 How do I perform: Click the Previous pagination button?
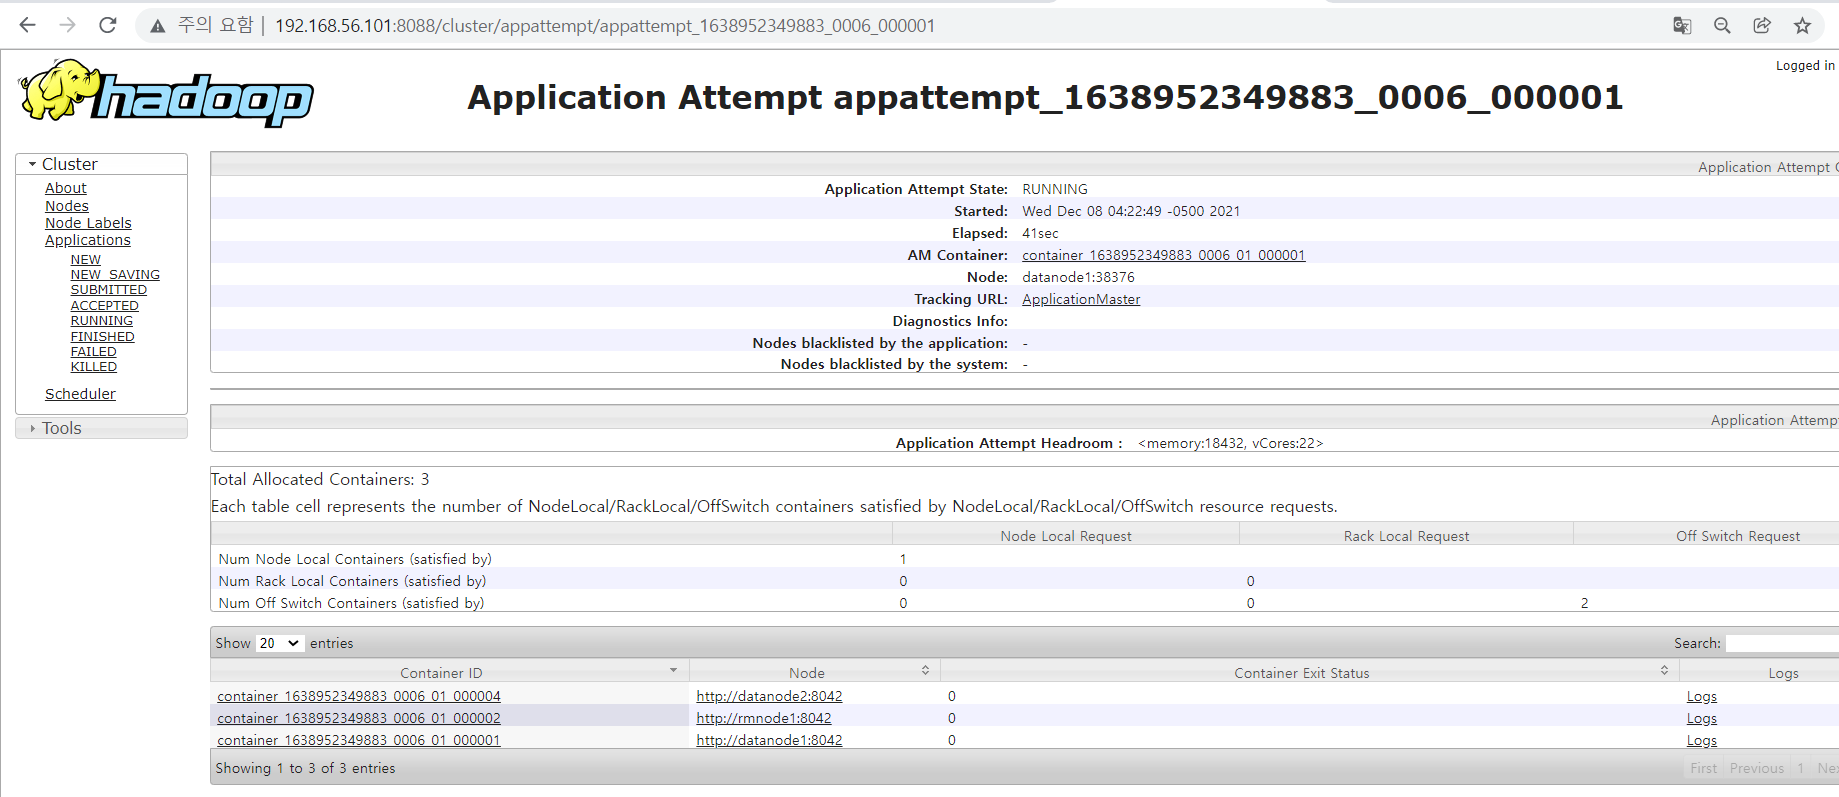point(1757,768)
